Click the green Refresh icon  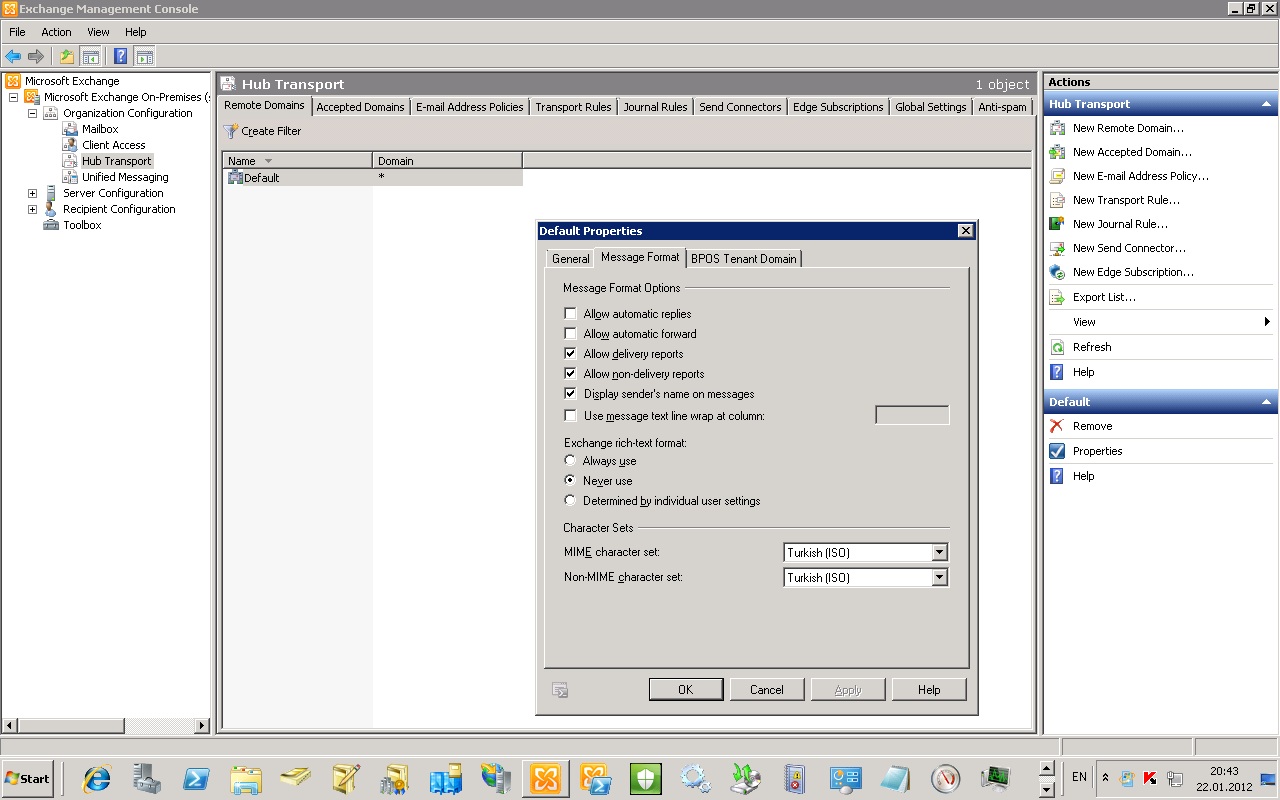pos(1057,347)
